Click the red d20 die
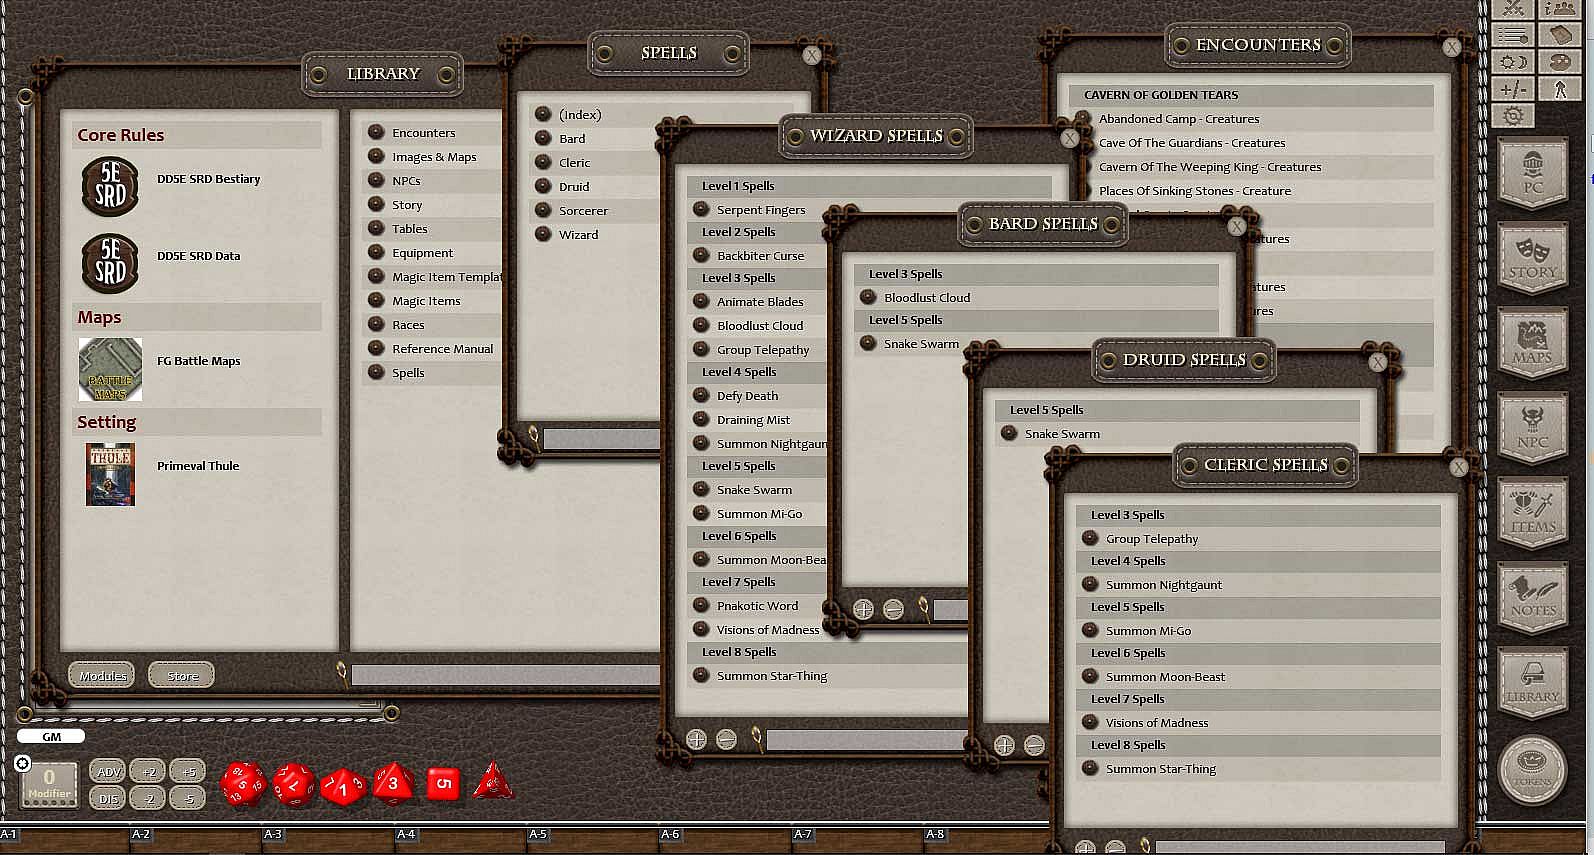Image resolution: width=1594 pixels, height=855 pixels. click(243, 784)
